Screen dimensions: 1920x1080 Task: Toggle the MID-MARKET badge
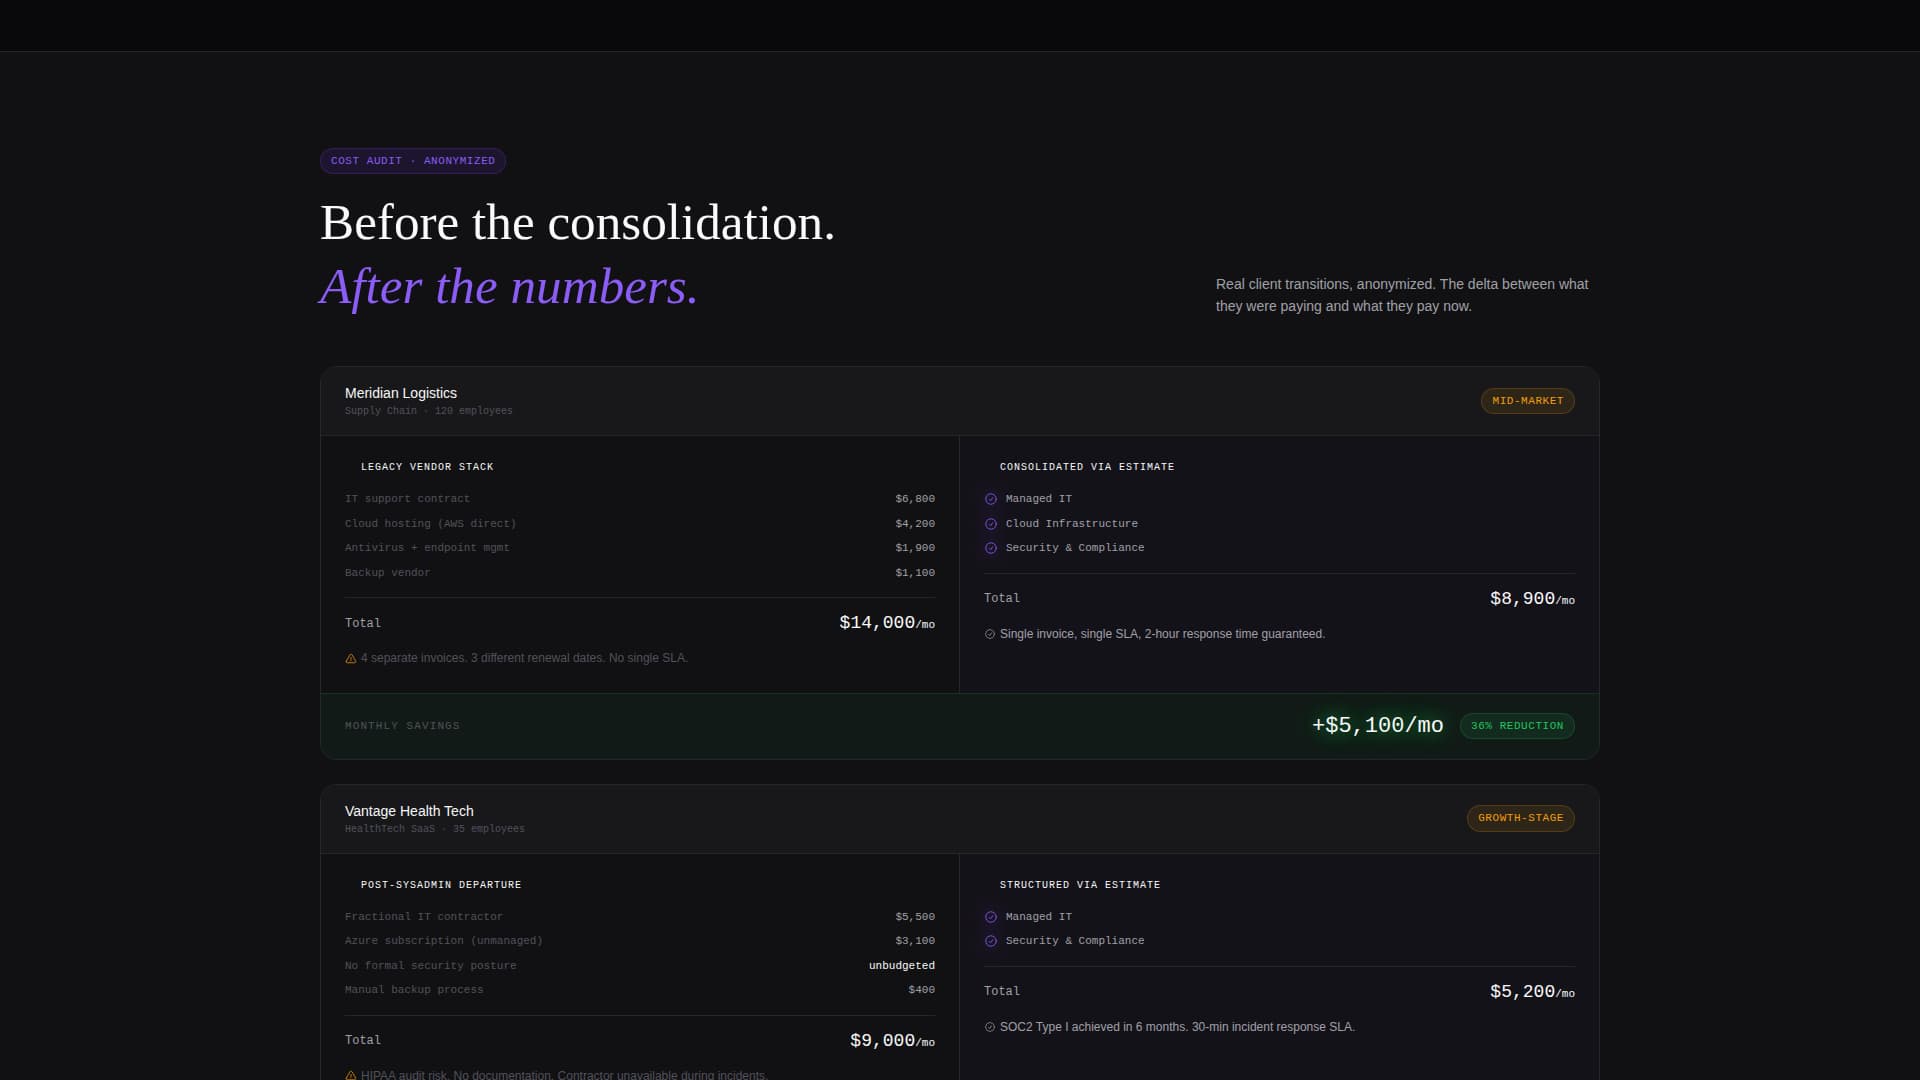pos(1527,400)
